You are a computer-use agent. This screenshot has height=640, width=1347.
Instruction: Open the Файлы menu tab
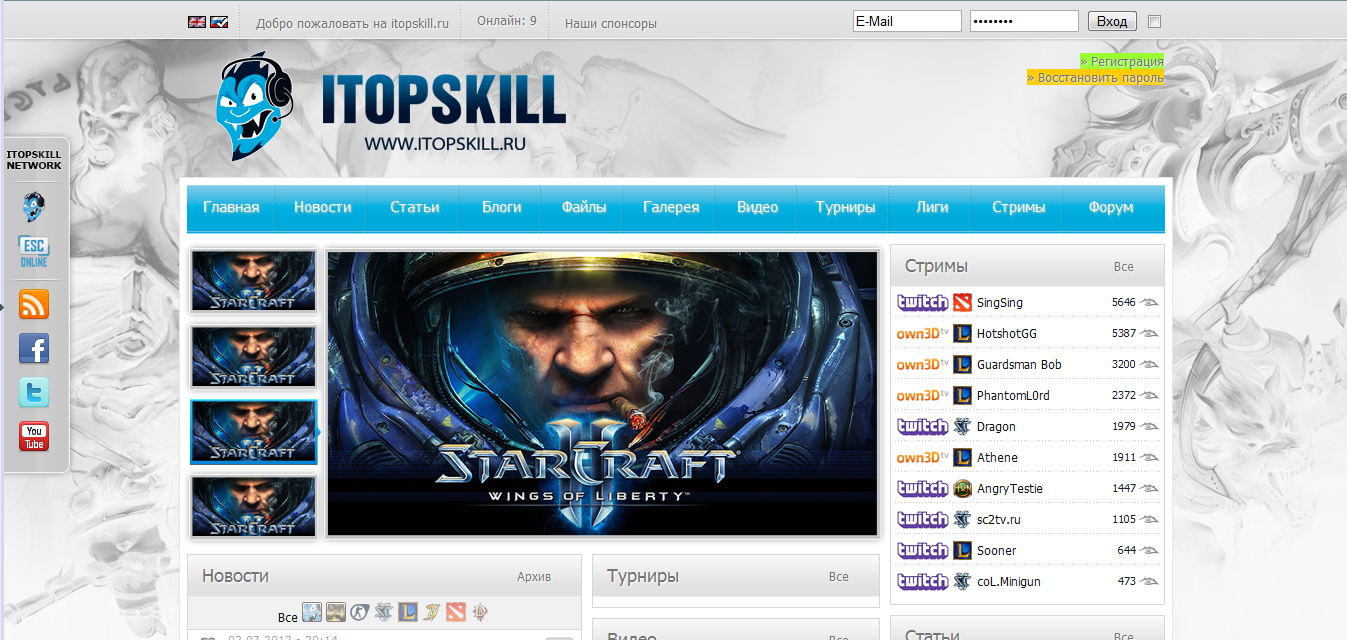pos(584,207)
